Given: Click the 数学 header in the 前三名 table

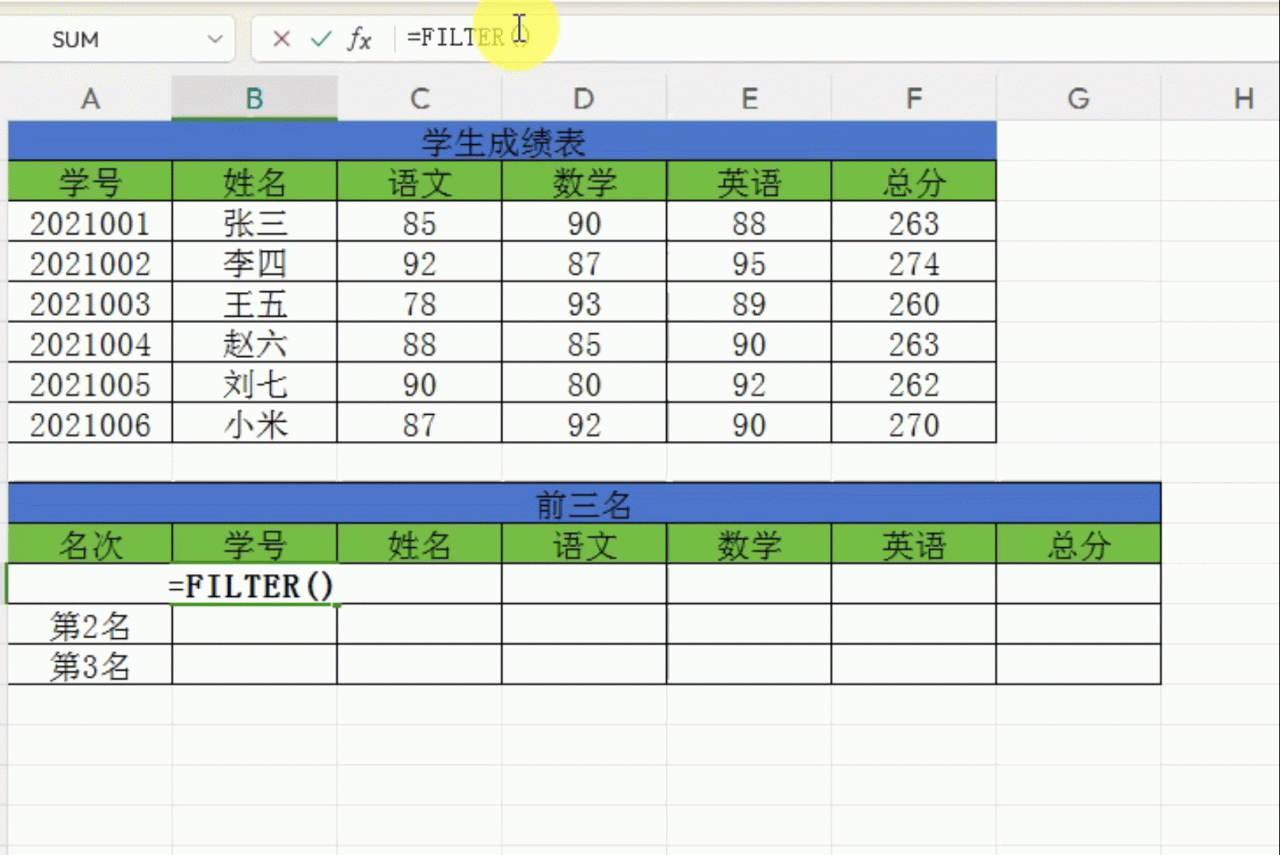Looking at the screenshot, I should [749, 544].
